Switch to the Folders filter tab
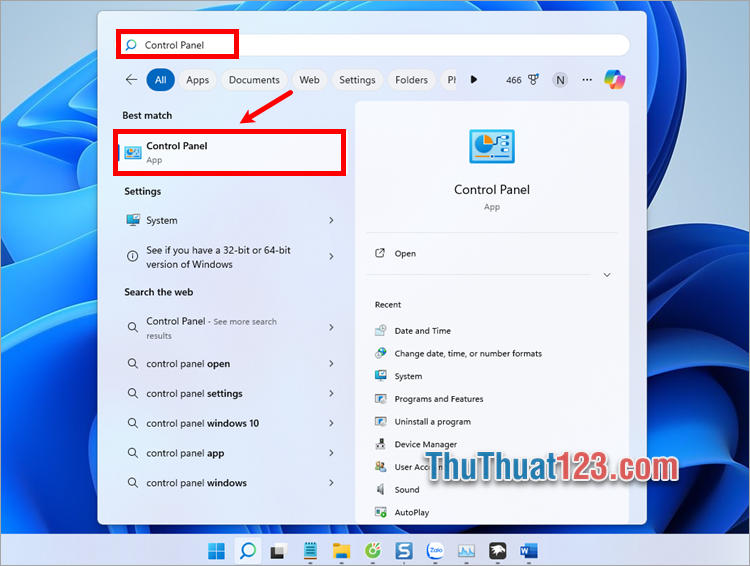Image resolution: width=750 pixels, height=566 pixels. (411, 80)
